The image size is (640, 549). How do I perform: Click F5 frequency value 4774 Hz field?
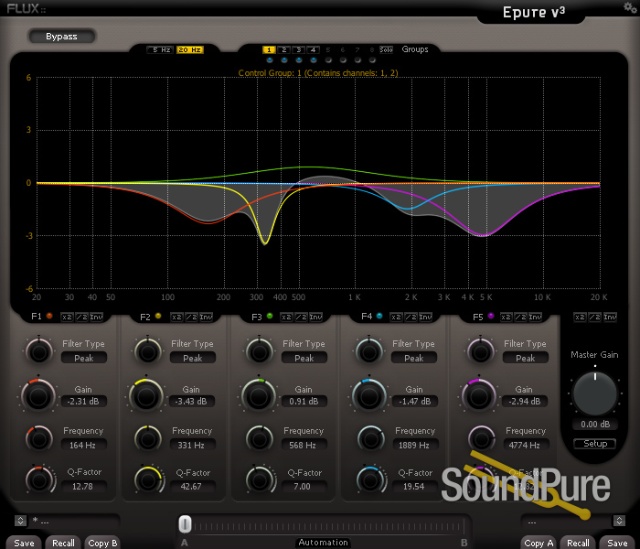click(x=525, y=445)
